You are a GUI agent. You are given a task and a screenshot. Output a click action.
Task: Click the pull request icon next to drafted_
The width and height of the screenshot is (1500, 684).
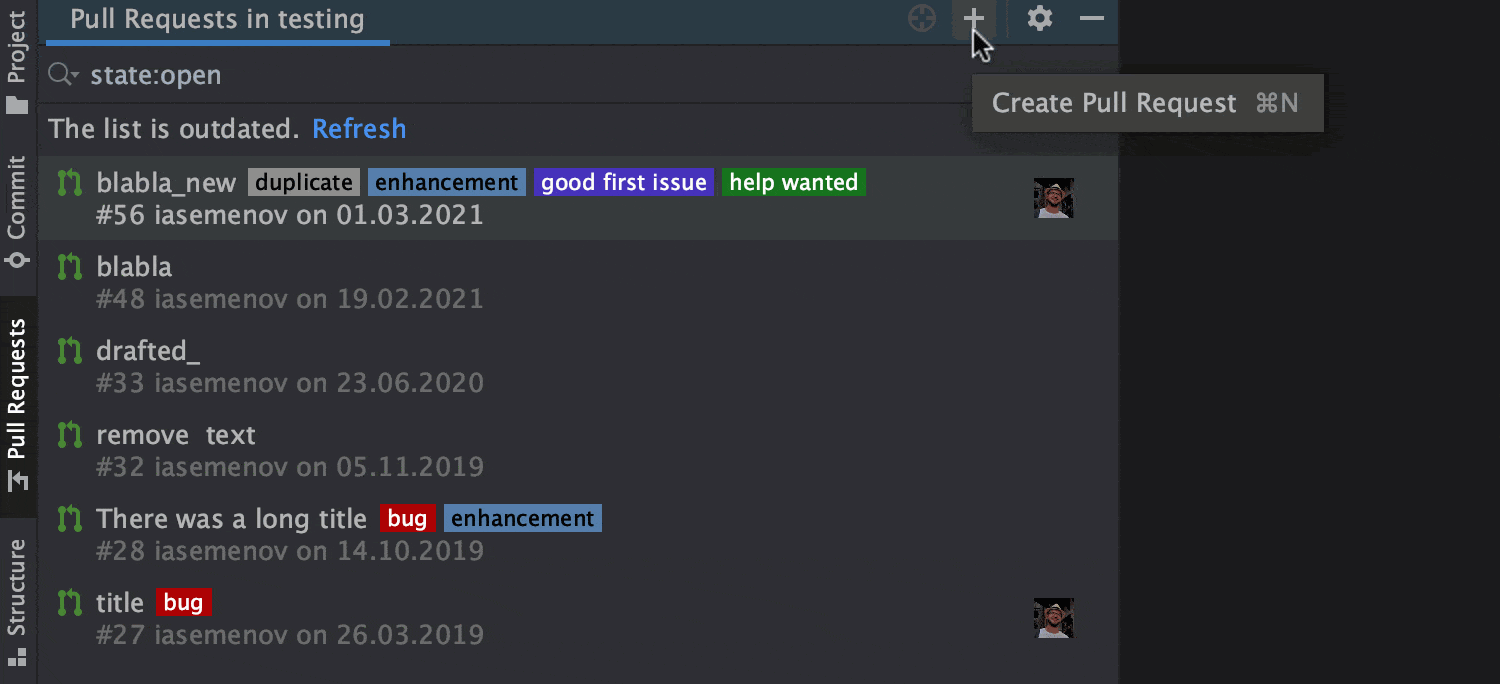pos(69,351)
